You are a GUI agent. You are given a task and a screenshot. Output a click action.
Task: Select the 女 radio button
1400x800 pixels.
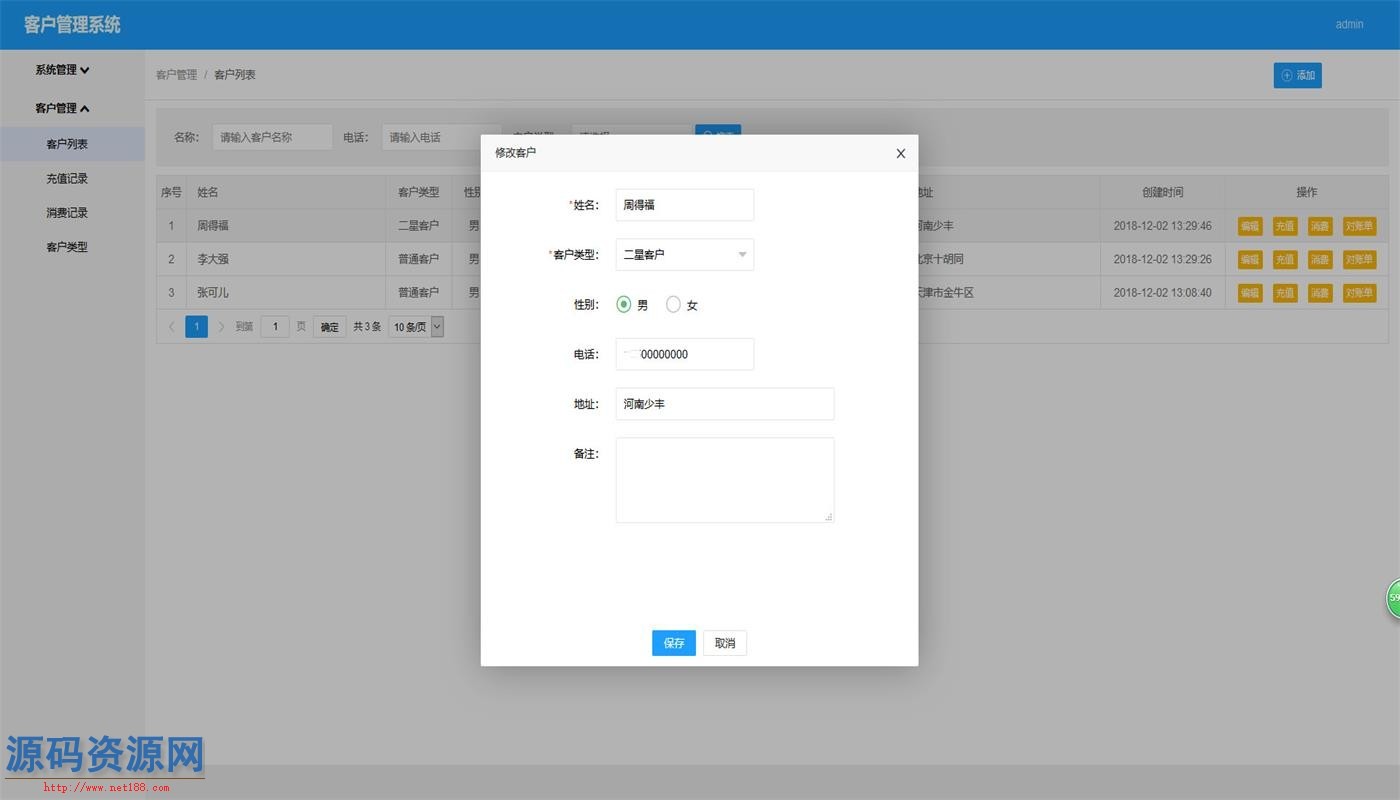[x=673, y=304]
